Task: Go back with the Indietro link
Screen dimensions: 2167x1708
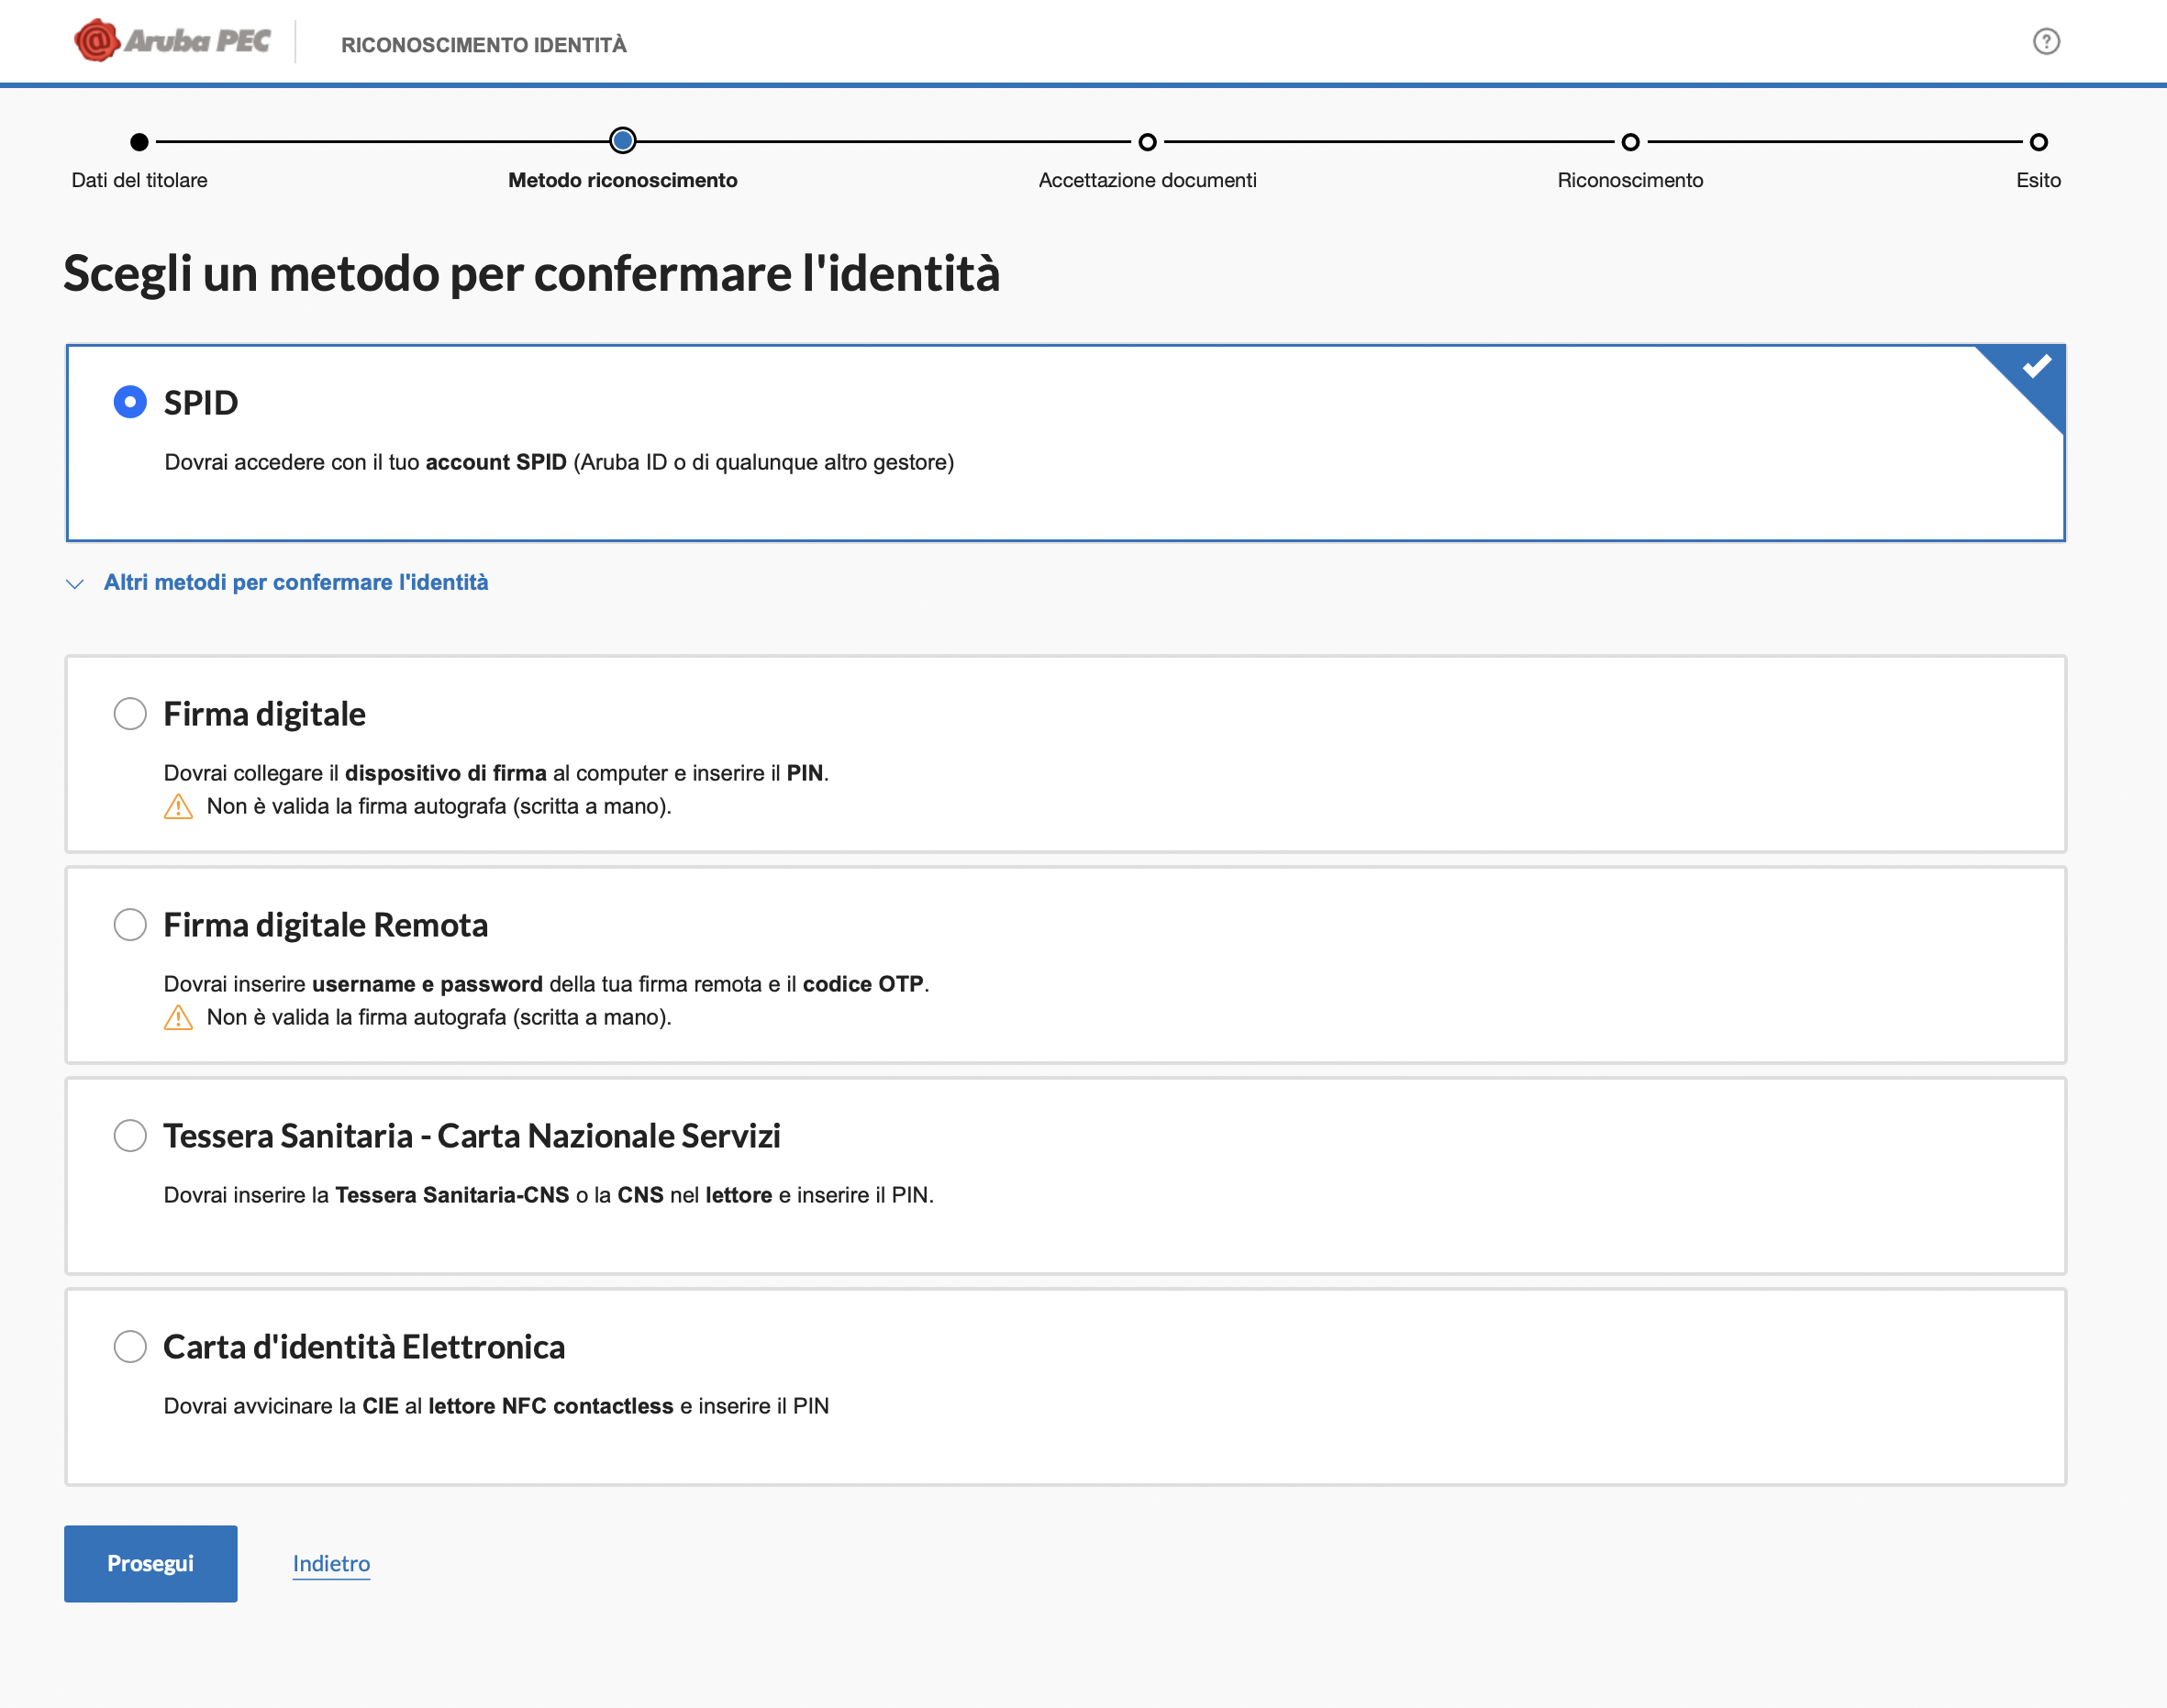Action: click(331, 1564)
